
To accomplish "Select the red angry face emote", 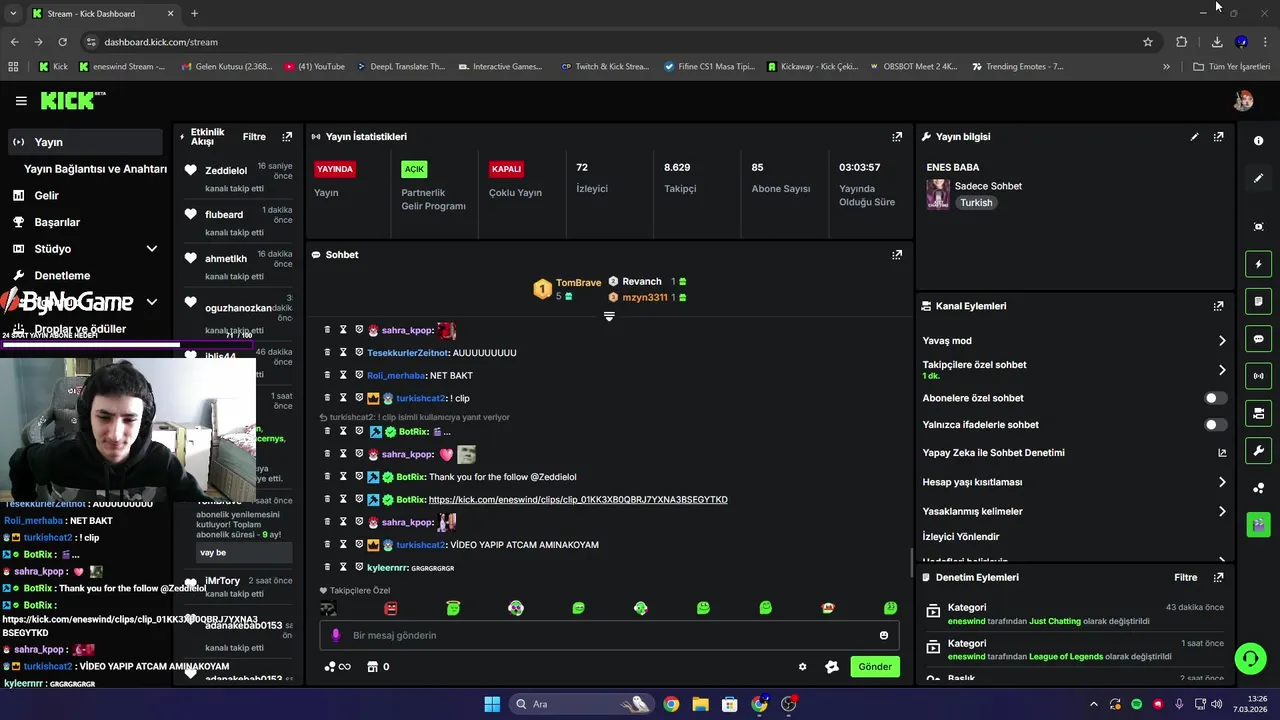I will [391, 608].
